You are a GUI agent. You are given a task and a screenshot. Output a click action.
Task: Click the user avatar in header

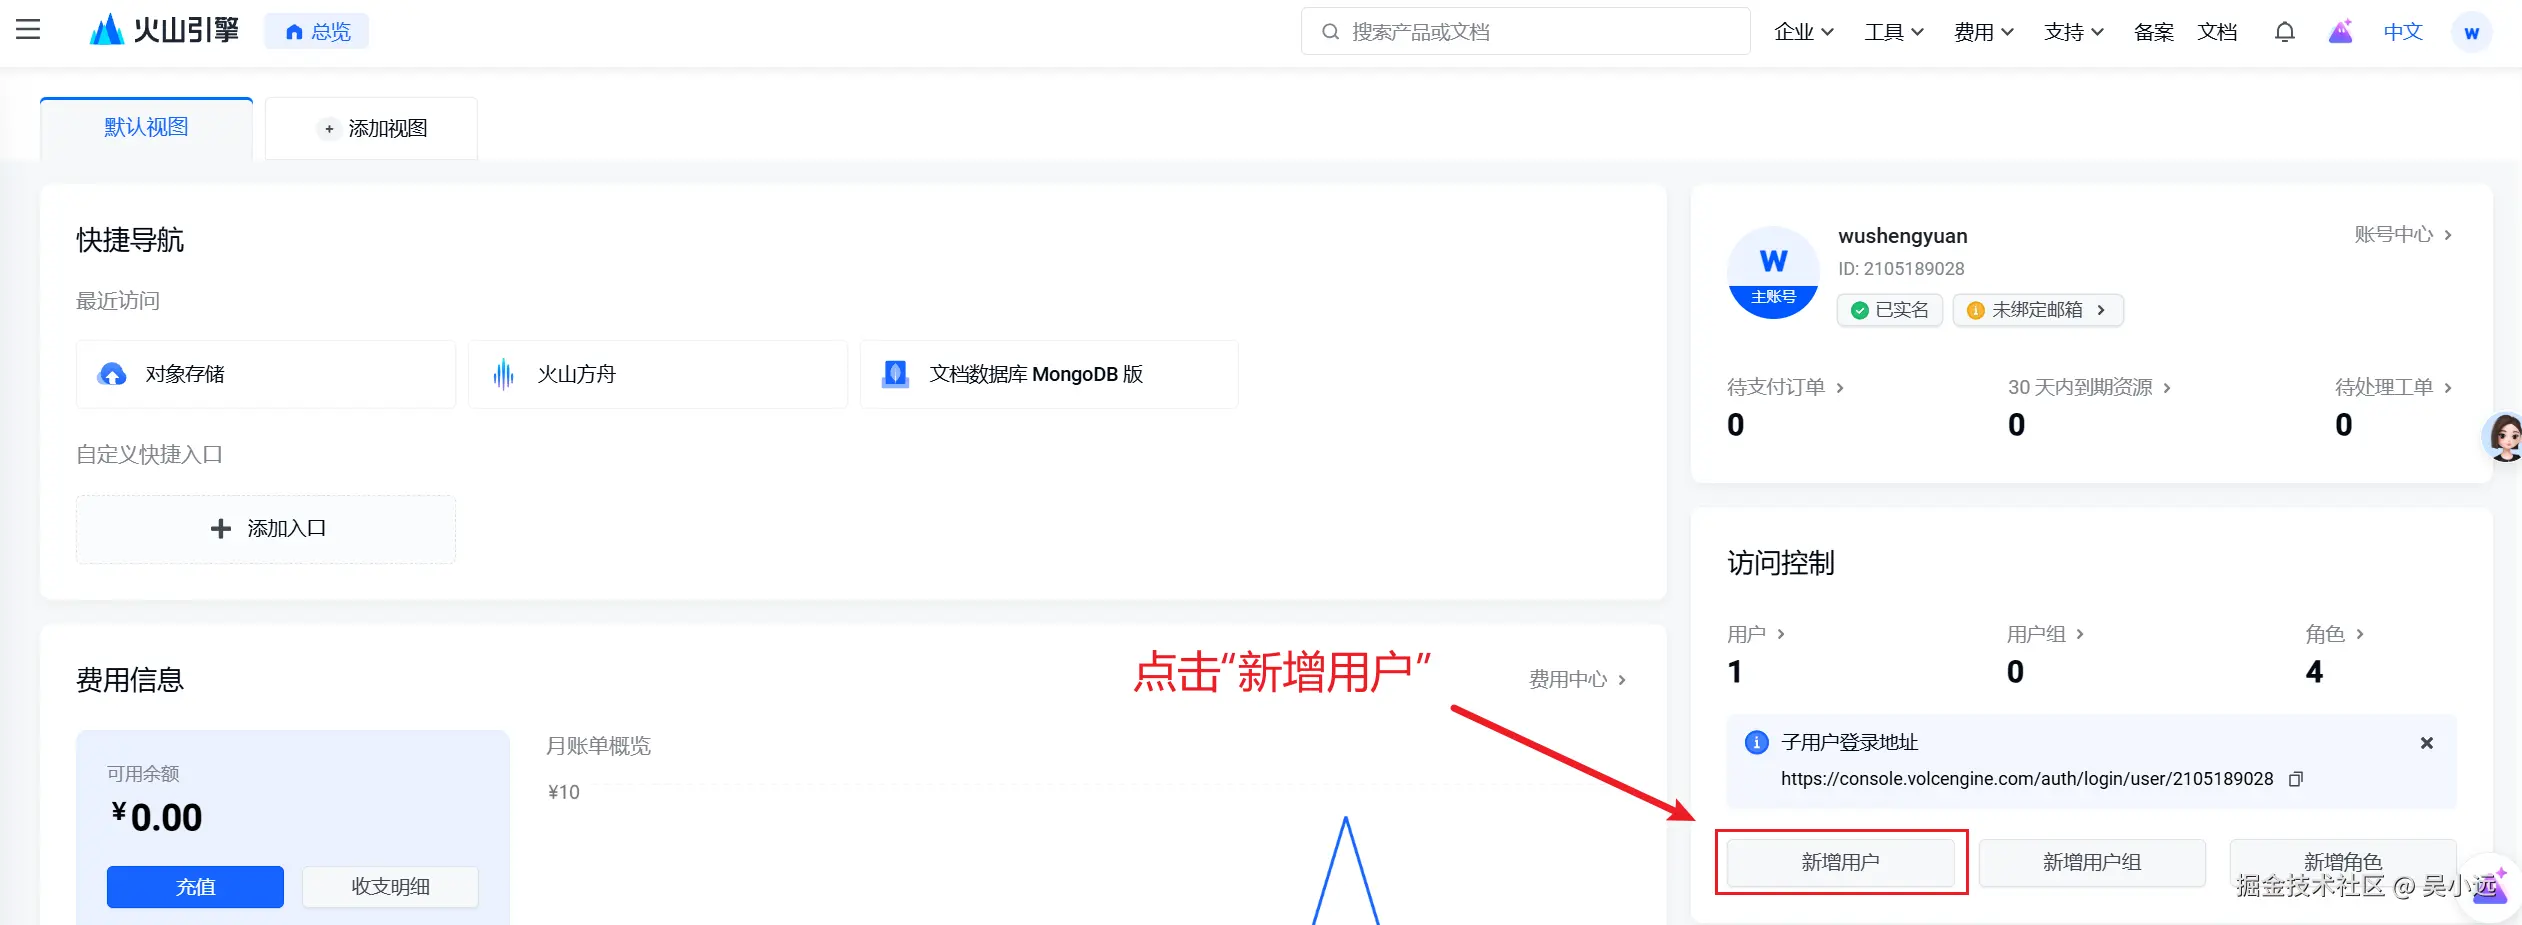[2471, 32]
